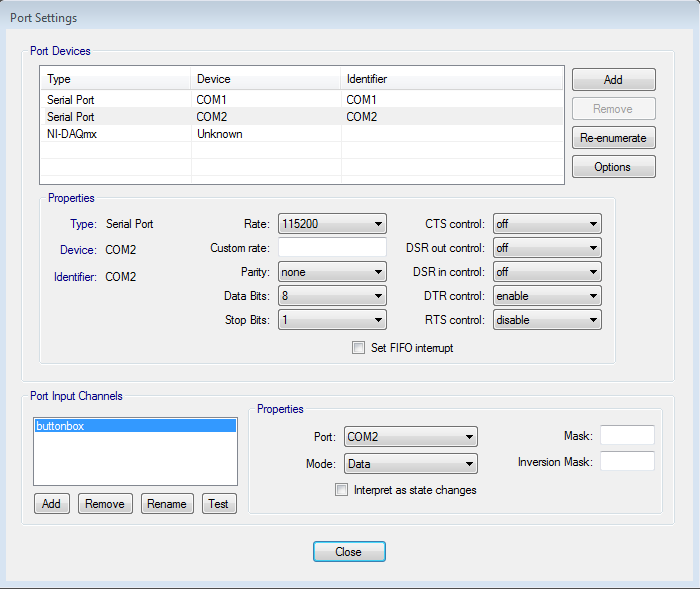Open the RTS control dropdown
Viewport: 700px width, 589px height.
(547, 320)
